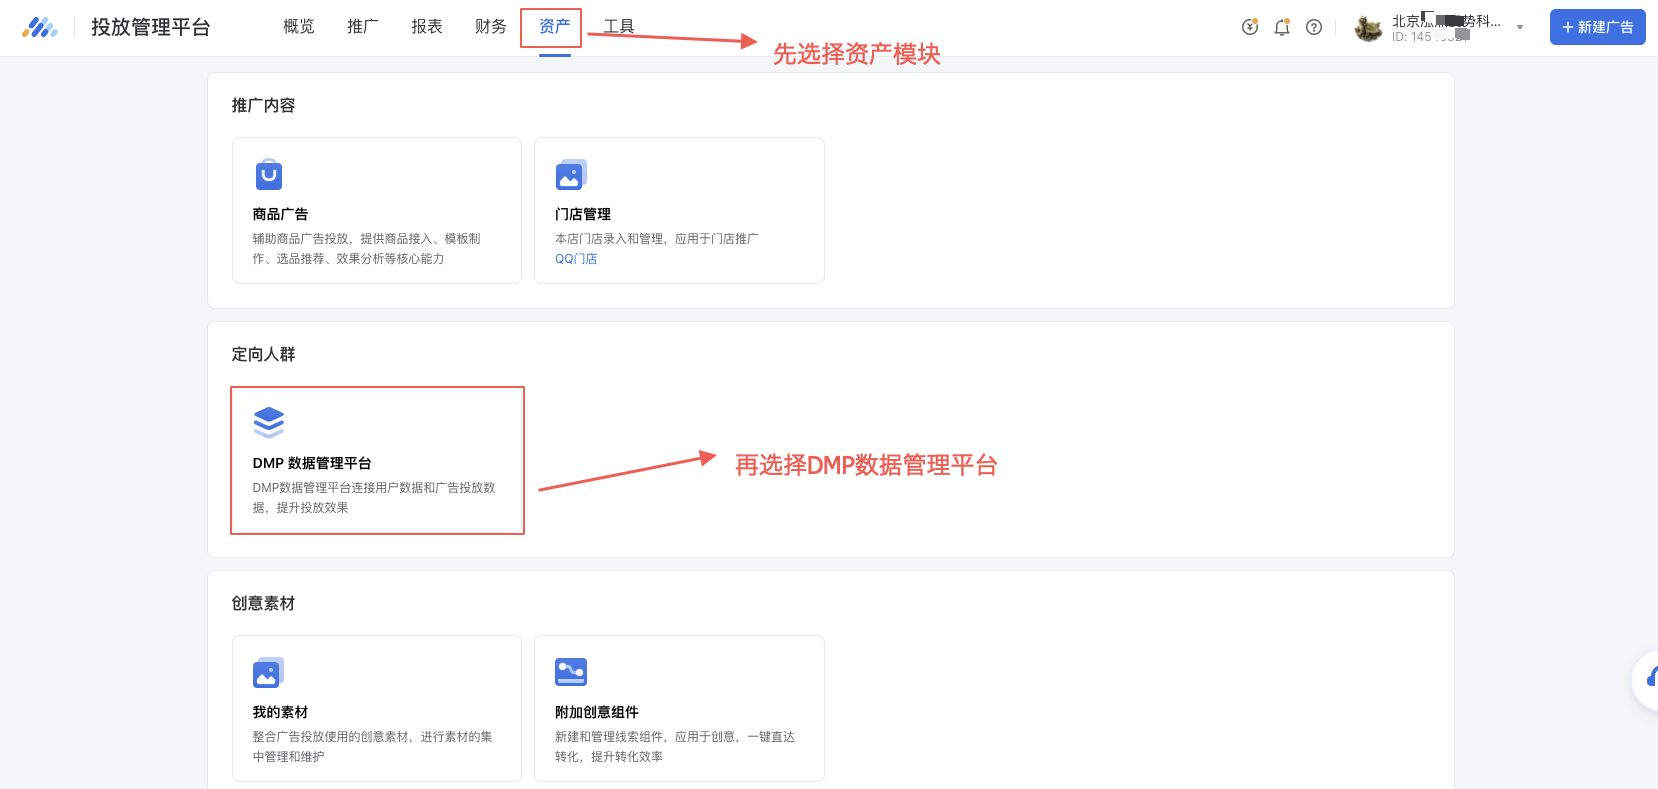Click the 我的素材 description text
This screenshot has width=1658, height=789.
tap(372, 747)
